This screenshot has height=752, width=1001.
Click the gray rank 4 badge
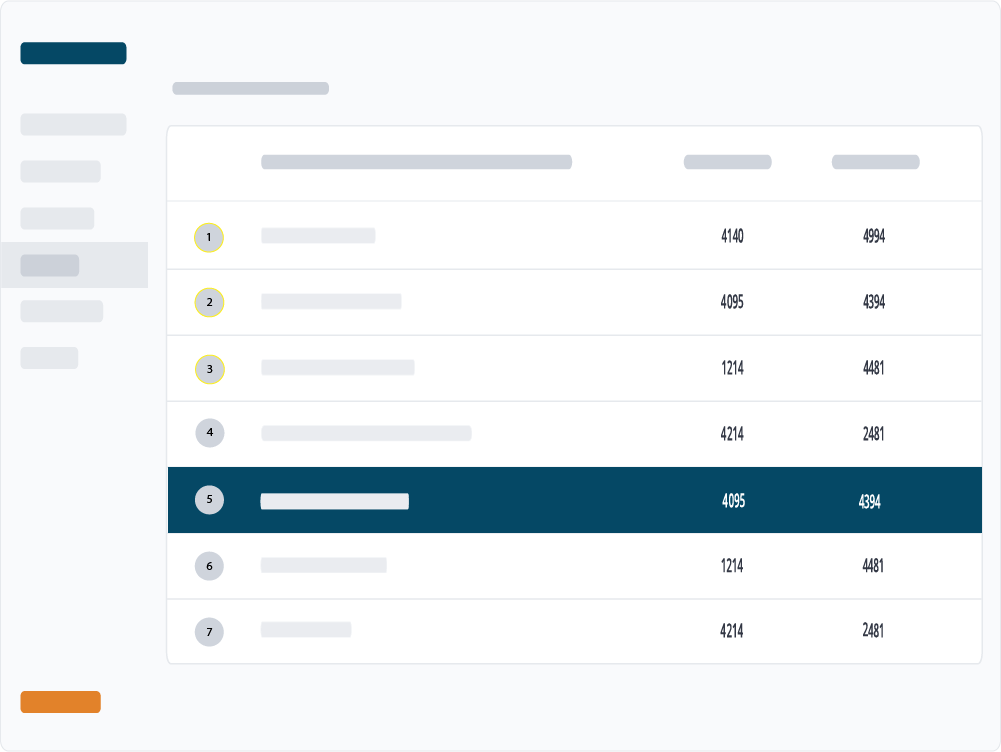209,433
